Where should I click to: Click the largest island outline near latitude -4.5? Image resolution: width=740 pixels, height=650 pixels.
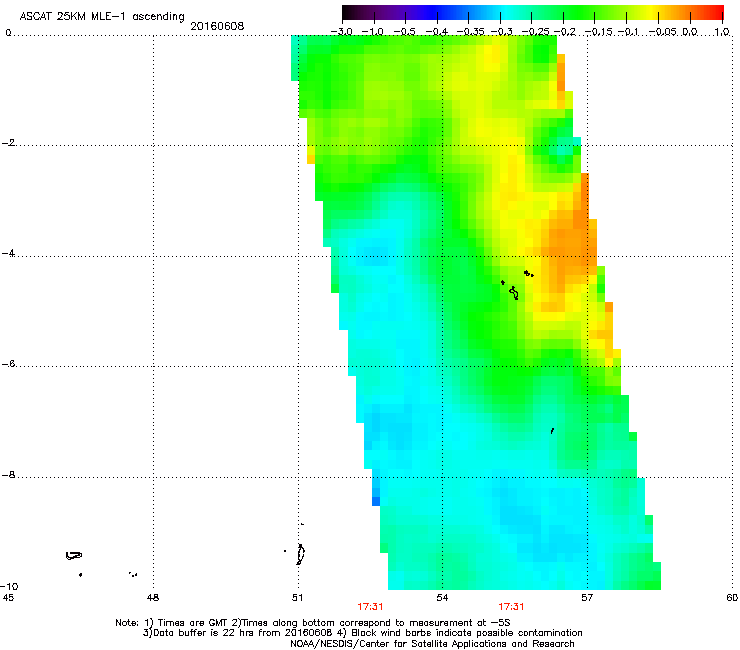[514, 293]
